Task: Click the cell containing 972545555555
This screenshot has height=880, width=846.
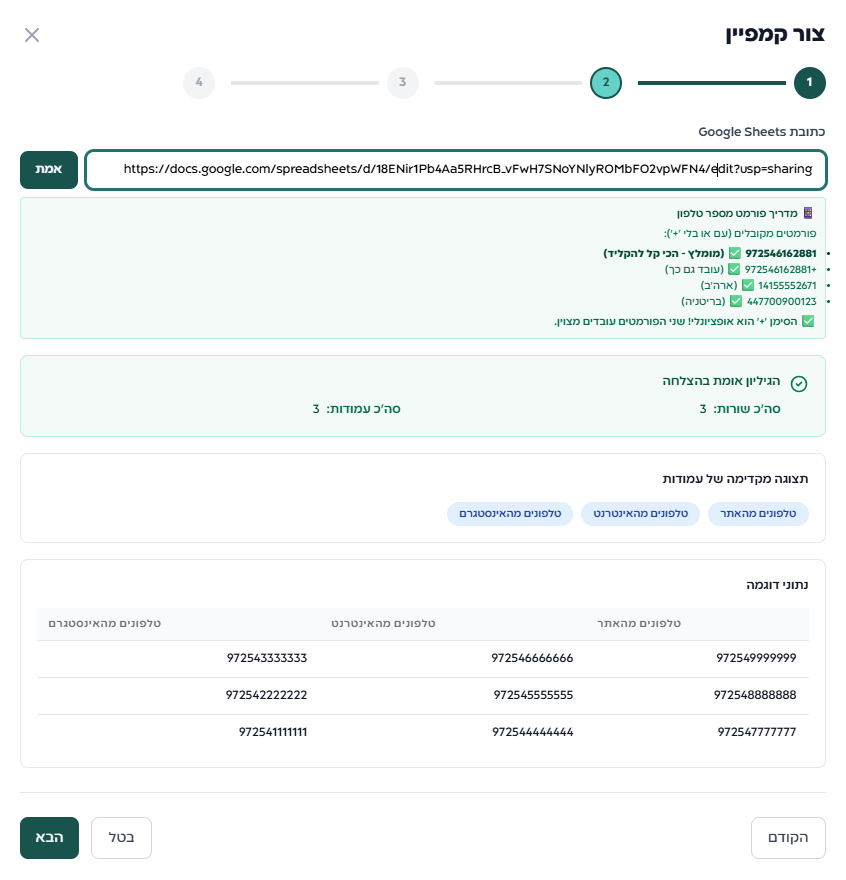Action: tap(532, 695)
